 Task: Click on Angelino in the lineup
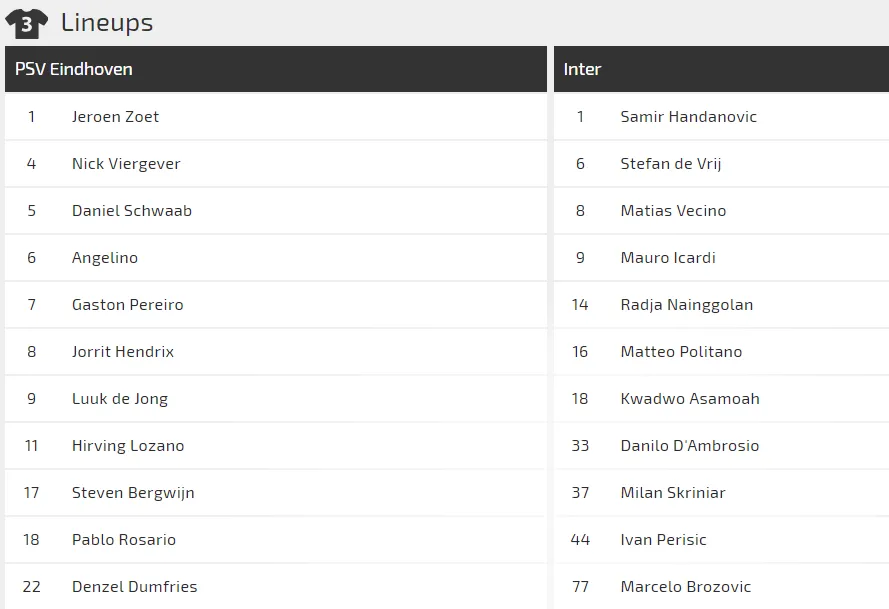click(x=105, y=258)
